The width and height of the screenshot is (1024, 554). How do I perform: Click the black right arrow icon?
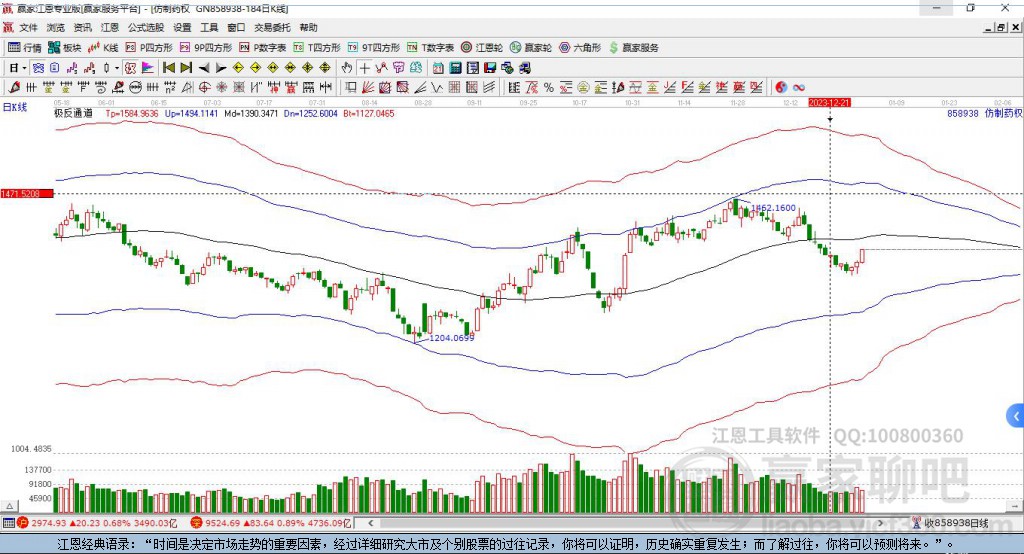(221, 68)
